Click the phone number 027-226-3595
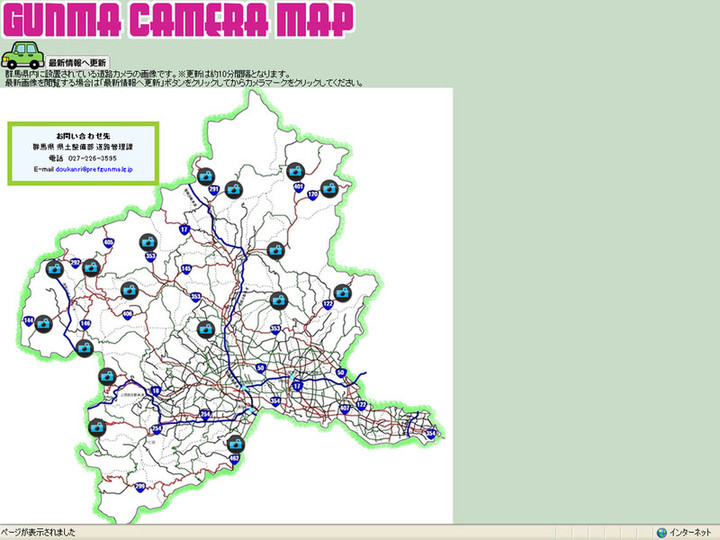 click(92, 158)
